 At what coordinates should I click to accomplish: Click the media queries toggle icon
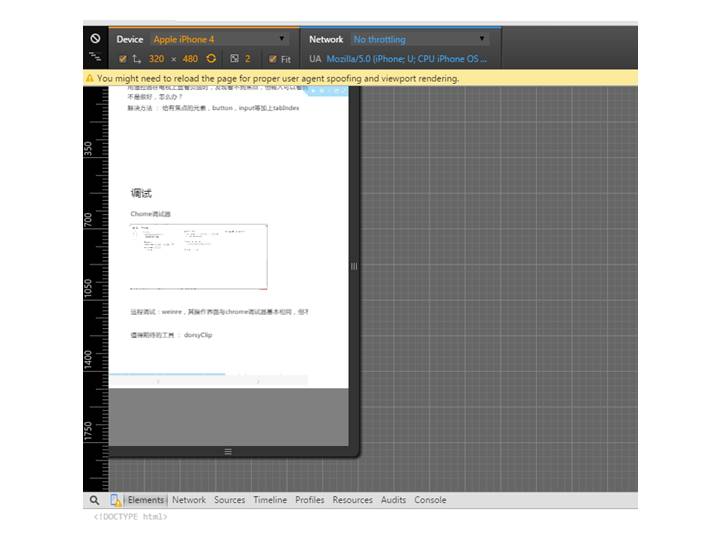(x=95, y=59)
